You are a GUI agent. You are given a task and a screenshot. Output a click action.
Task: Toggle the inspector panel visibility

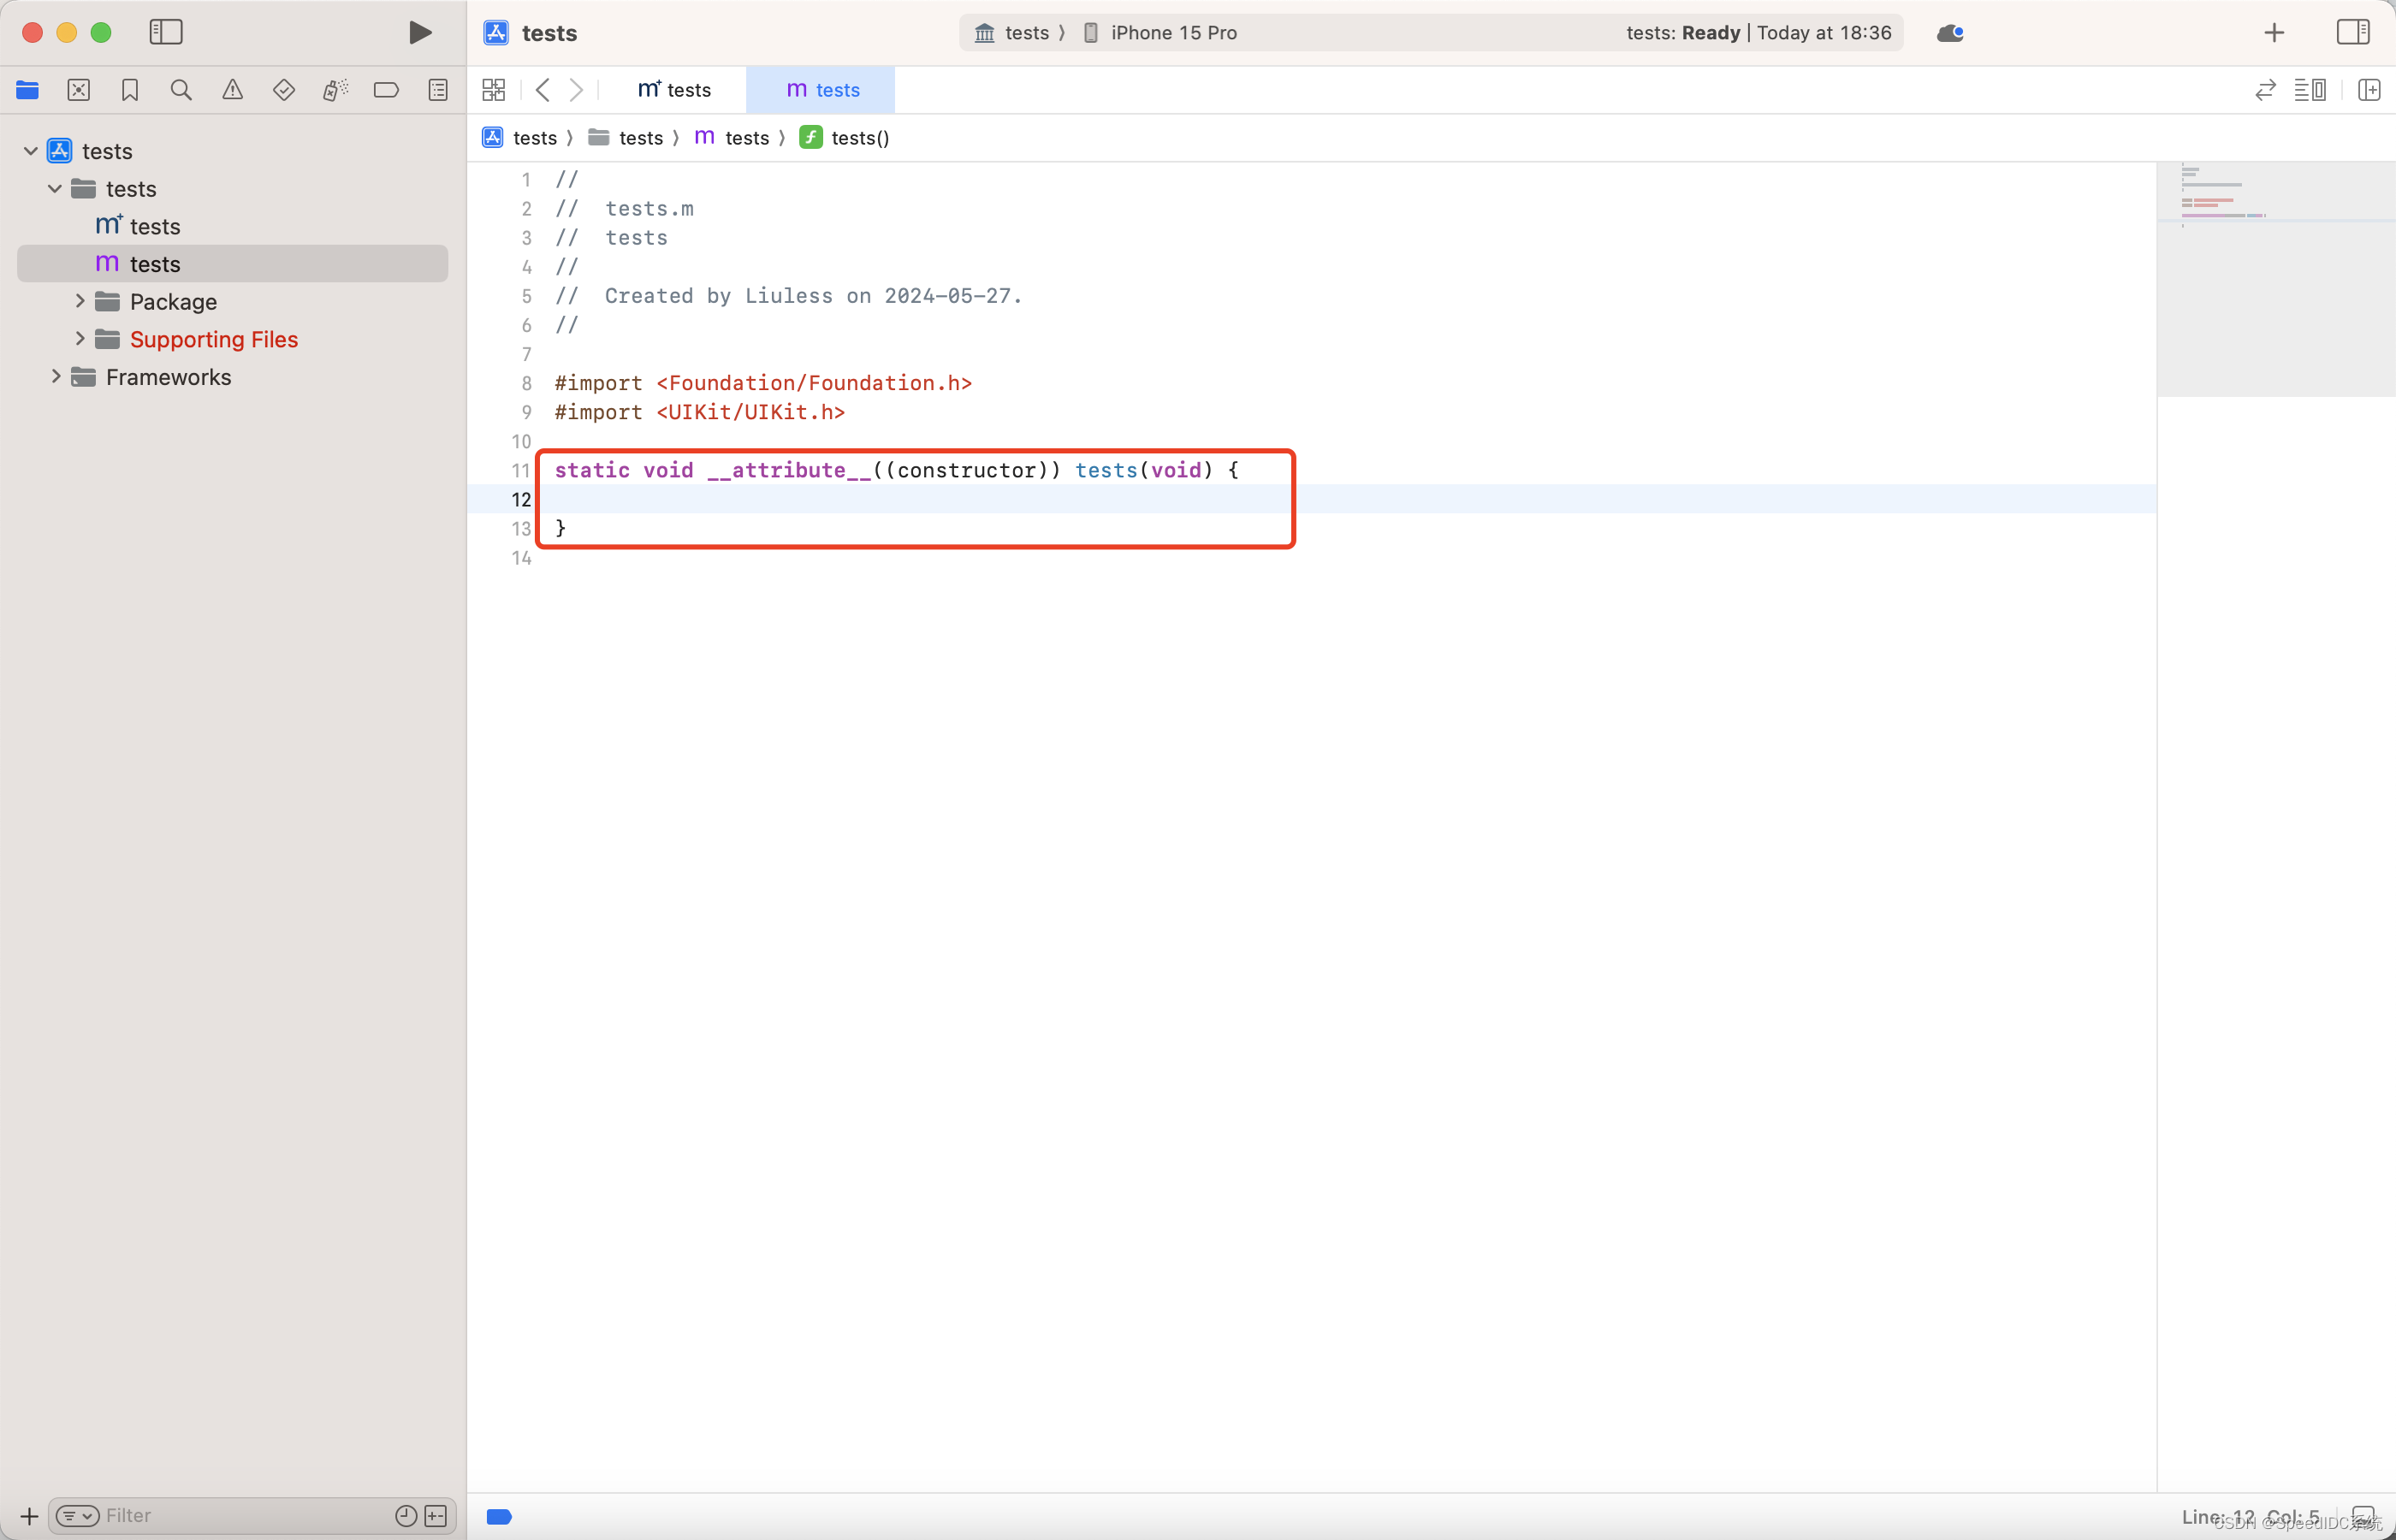(2353, 32)
